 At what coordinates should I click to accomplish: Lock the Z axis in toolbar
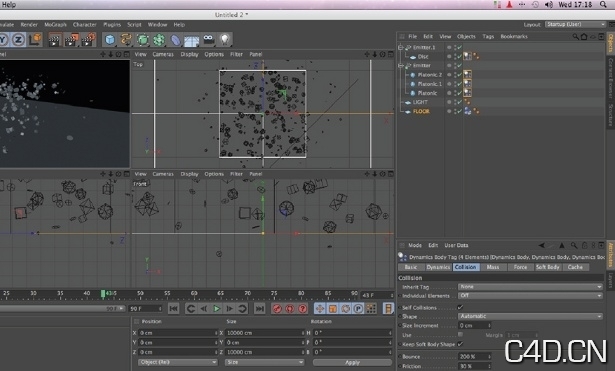click(18, 40)
